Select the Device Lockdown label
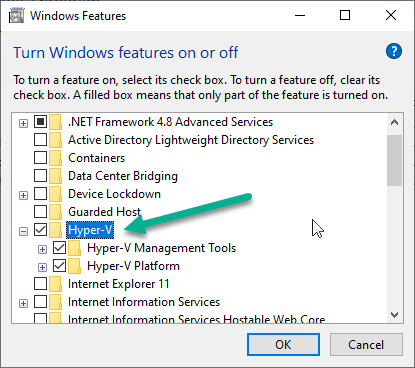 click(x=114, y=194)
